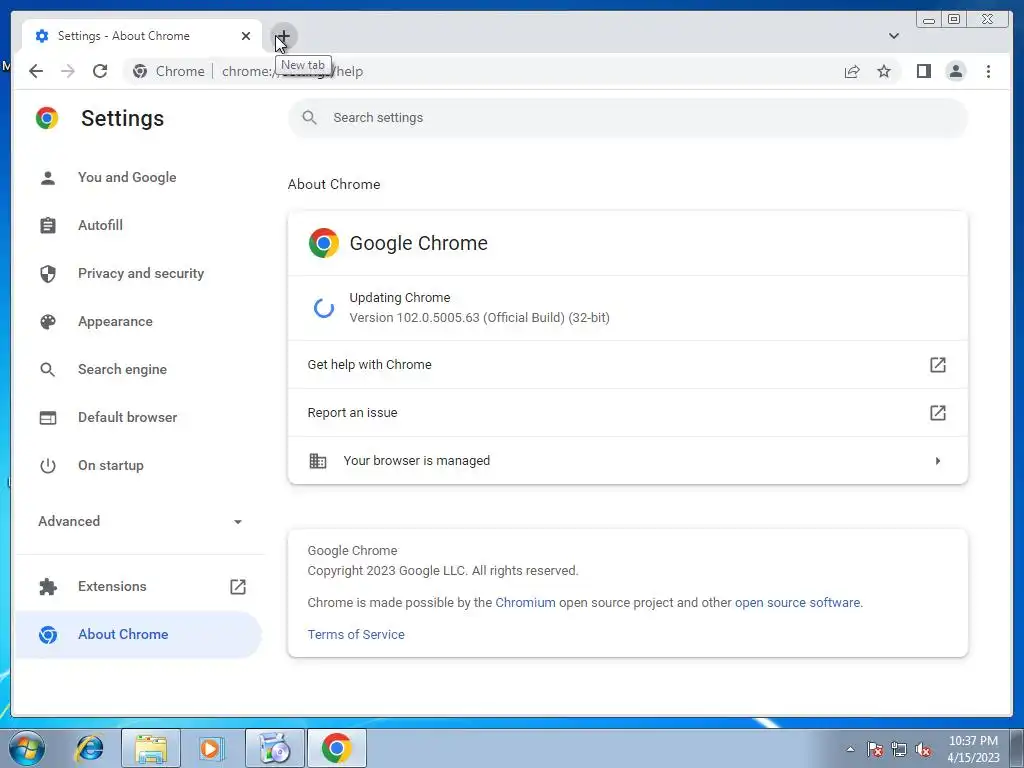Click the update progress spinner
1024x768 pixels.
pos(324,308)
